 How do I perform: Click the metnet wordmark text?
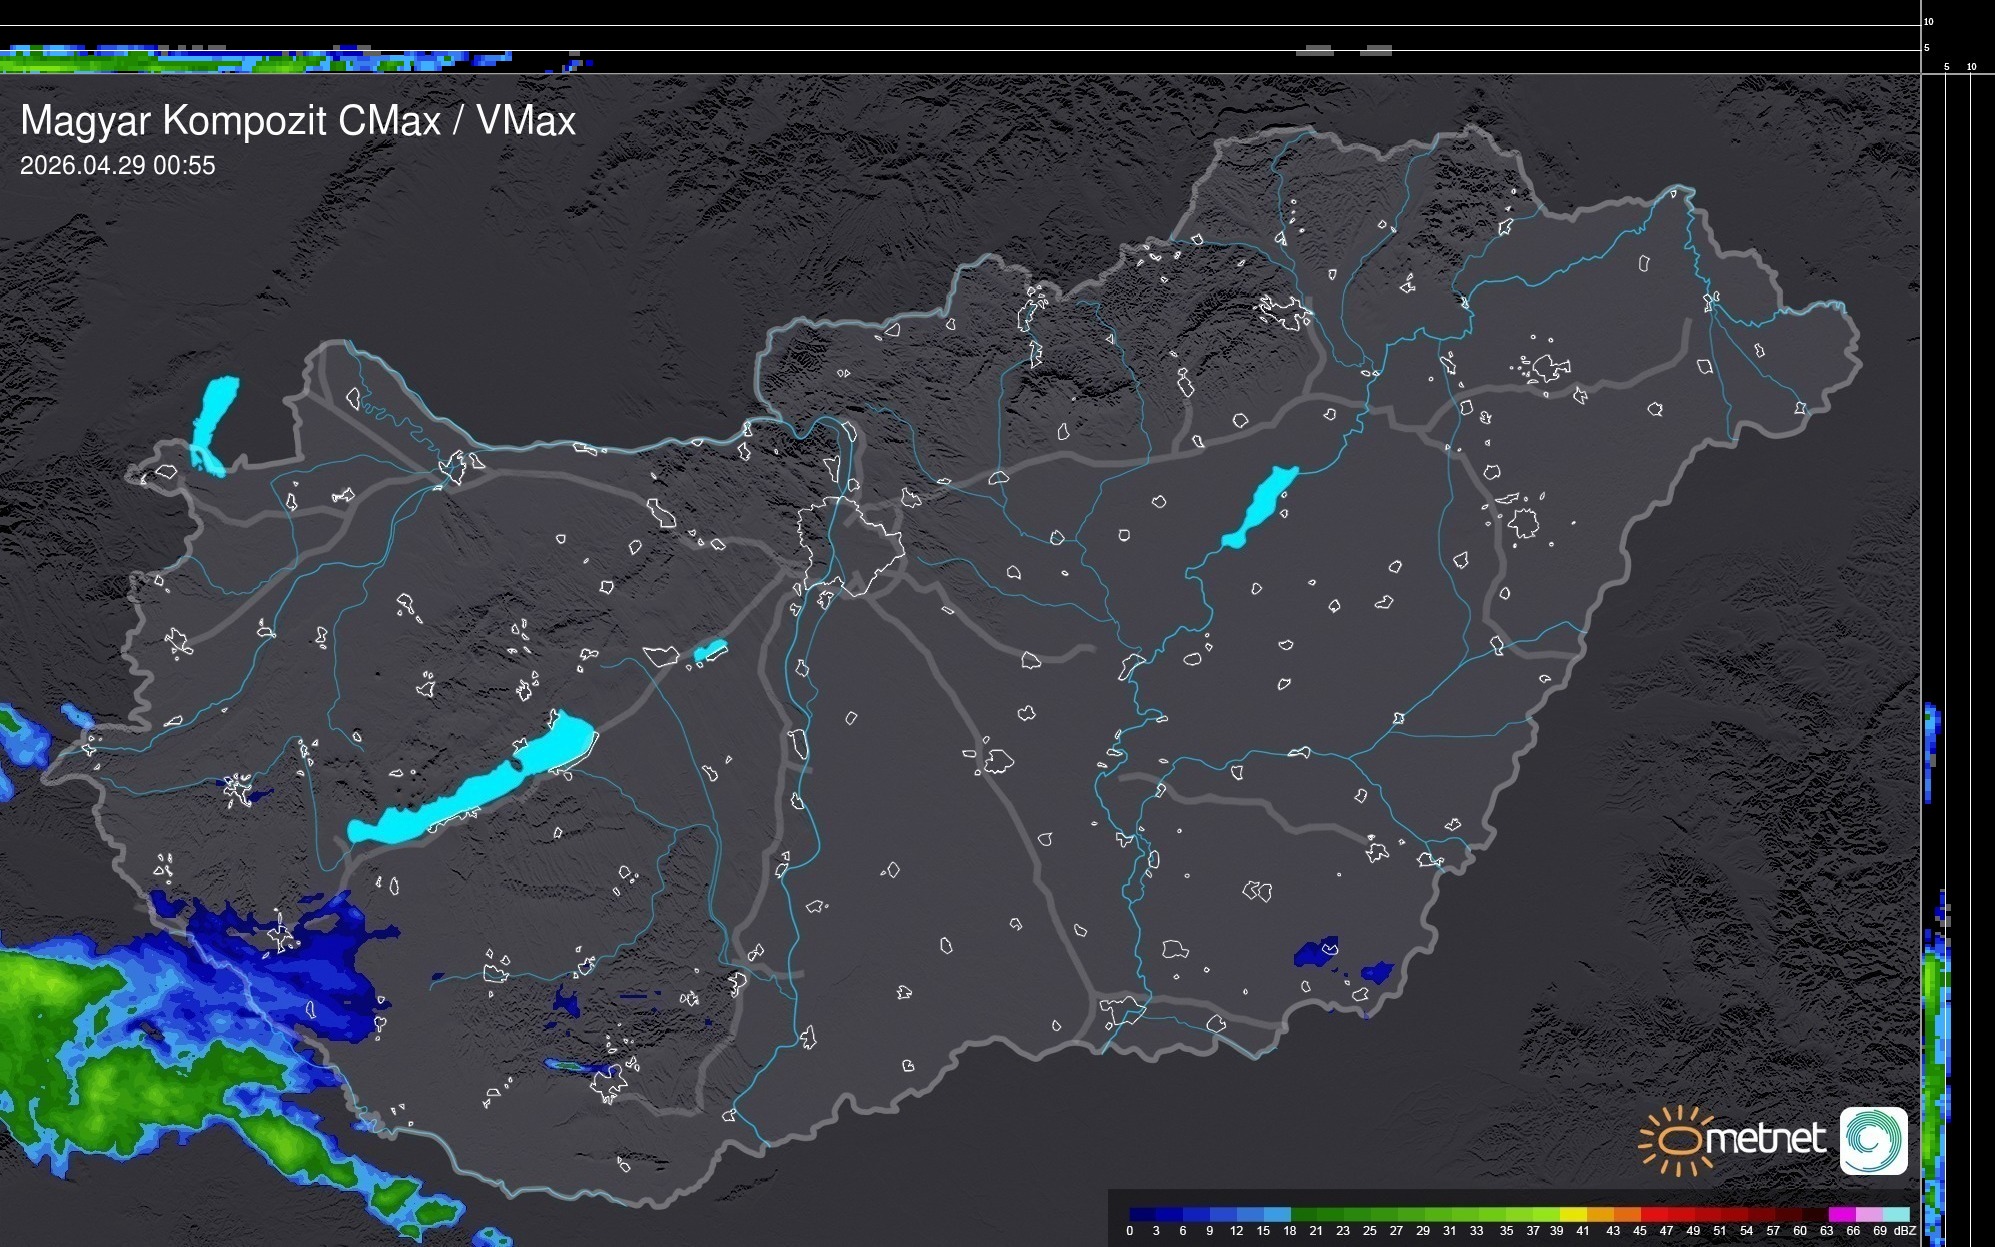(1766, 1139)
